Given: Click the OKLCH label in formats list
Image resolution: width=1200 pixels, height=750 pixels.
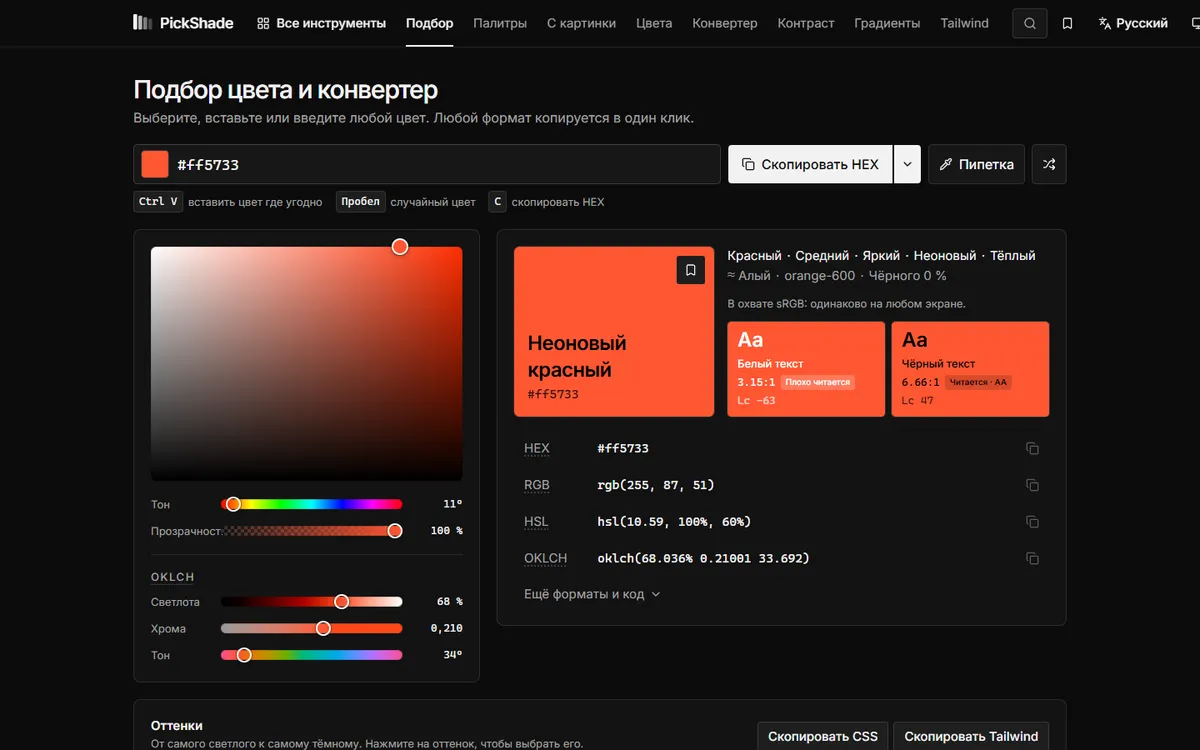Looking at the screenshot, I should (545, 558).
